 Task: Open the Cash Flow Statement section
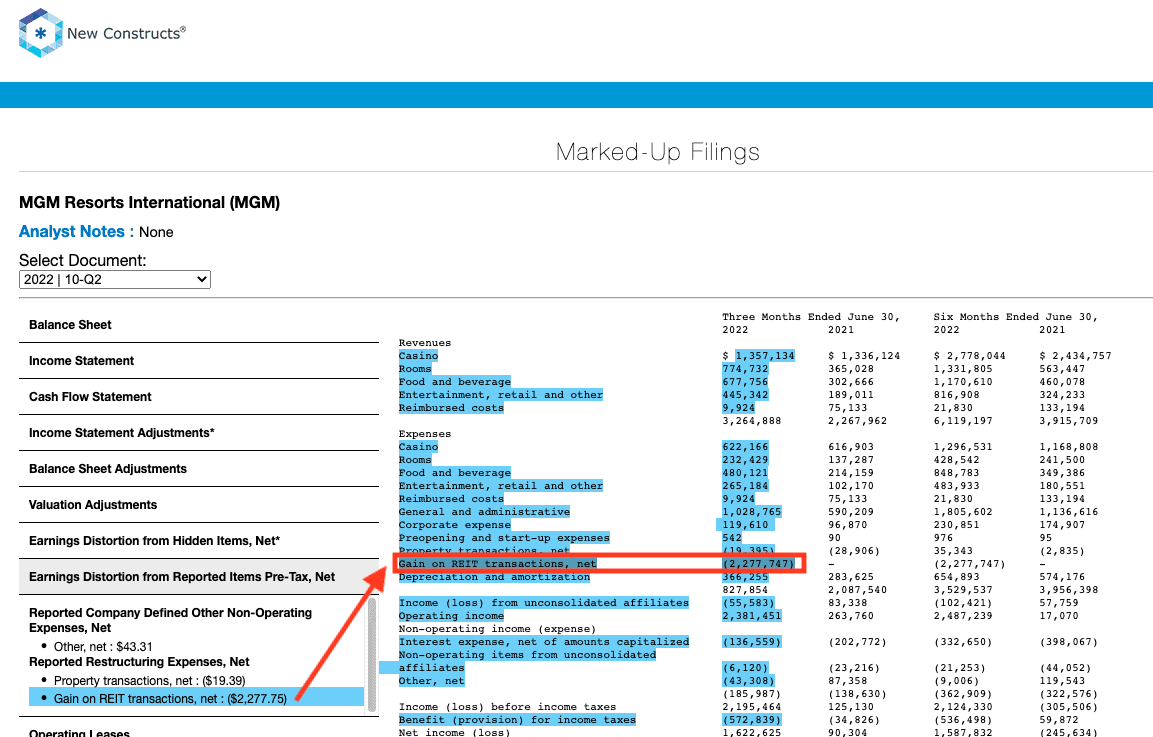199,397
